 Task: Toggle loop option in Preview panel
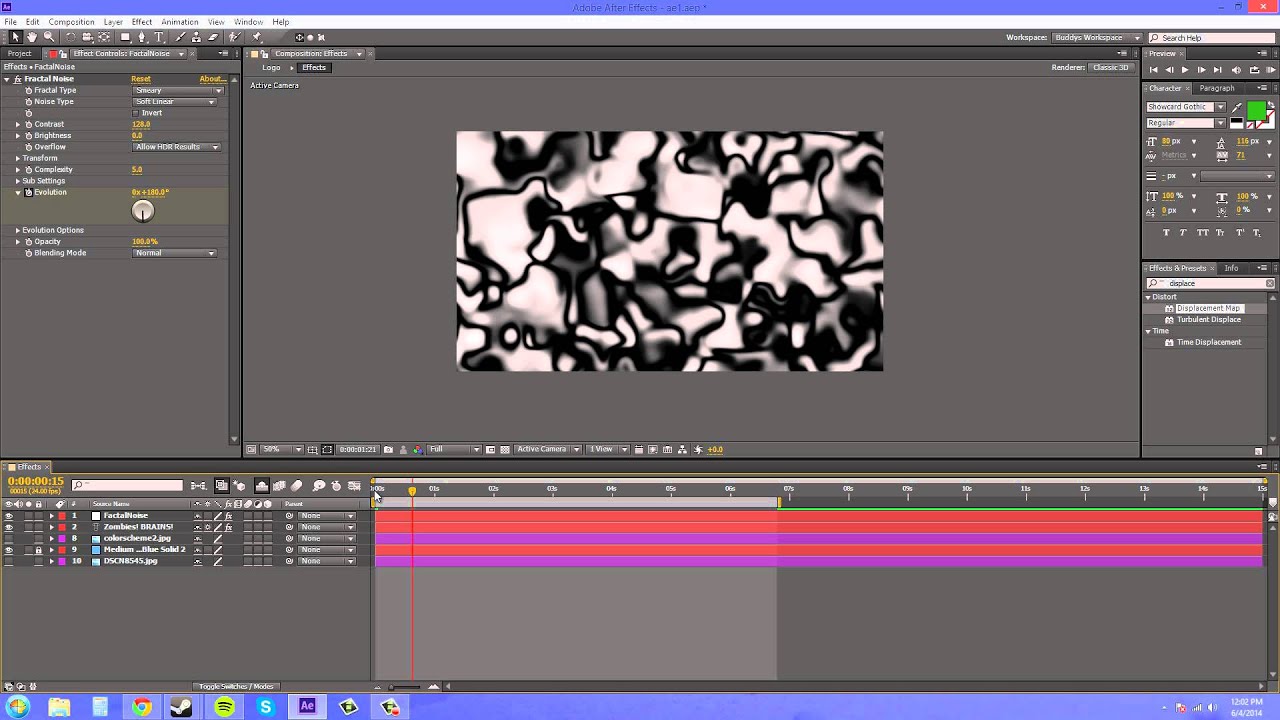[x=1254, y=70]
